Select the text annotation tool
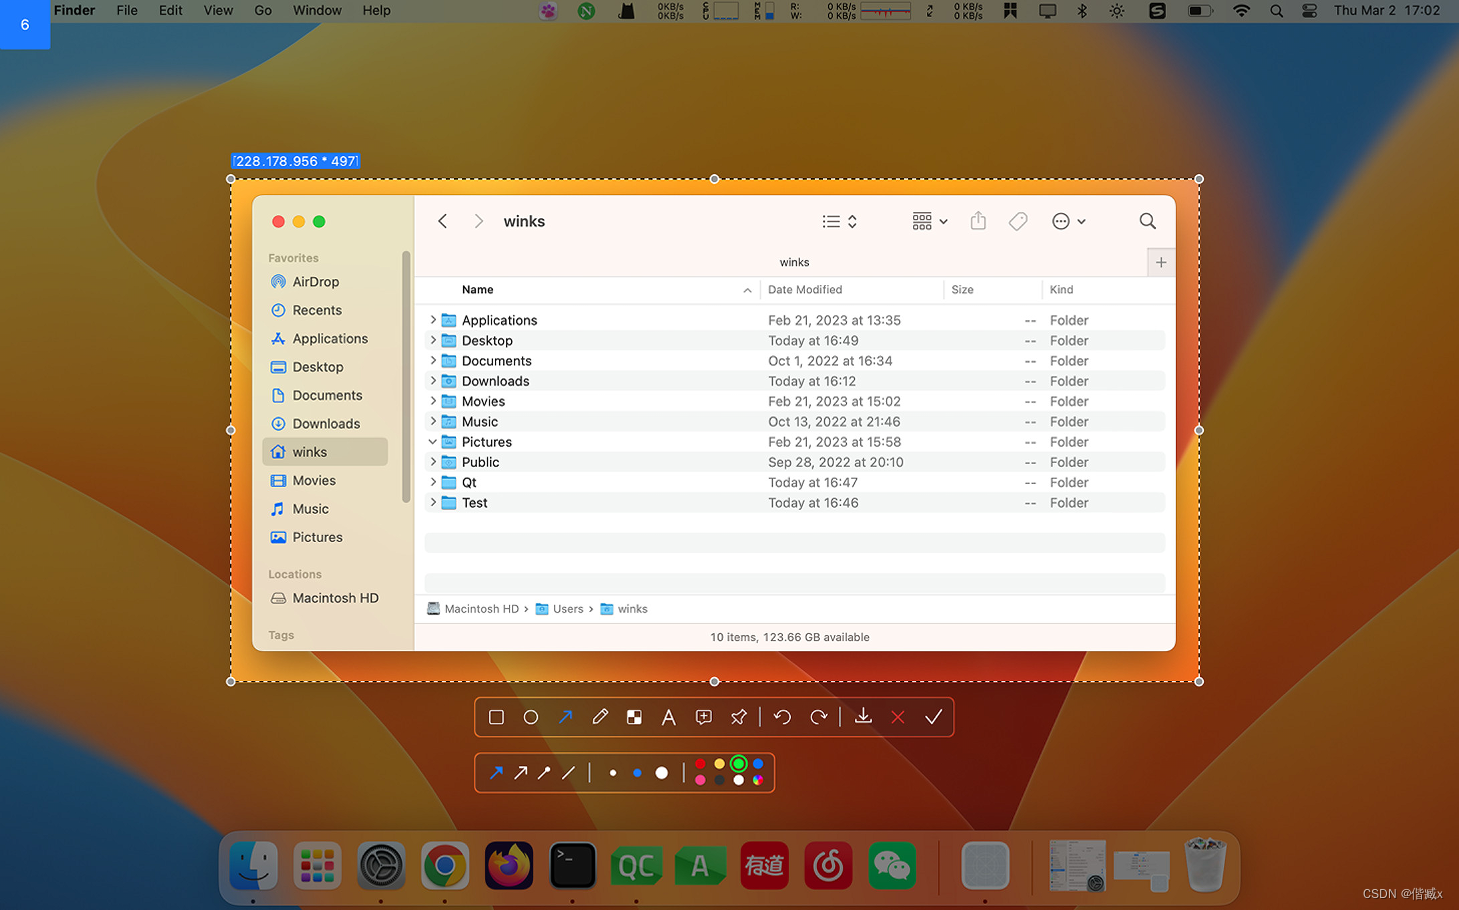Image resolution: width=1459 pixels, height=910 pixels. click(669, 717)
